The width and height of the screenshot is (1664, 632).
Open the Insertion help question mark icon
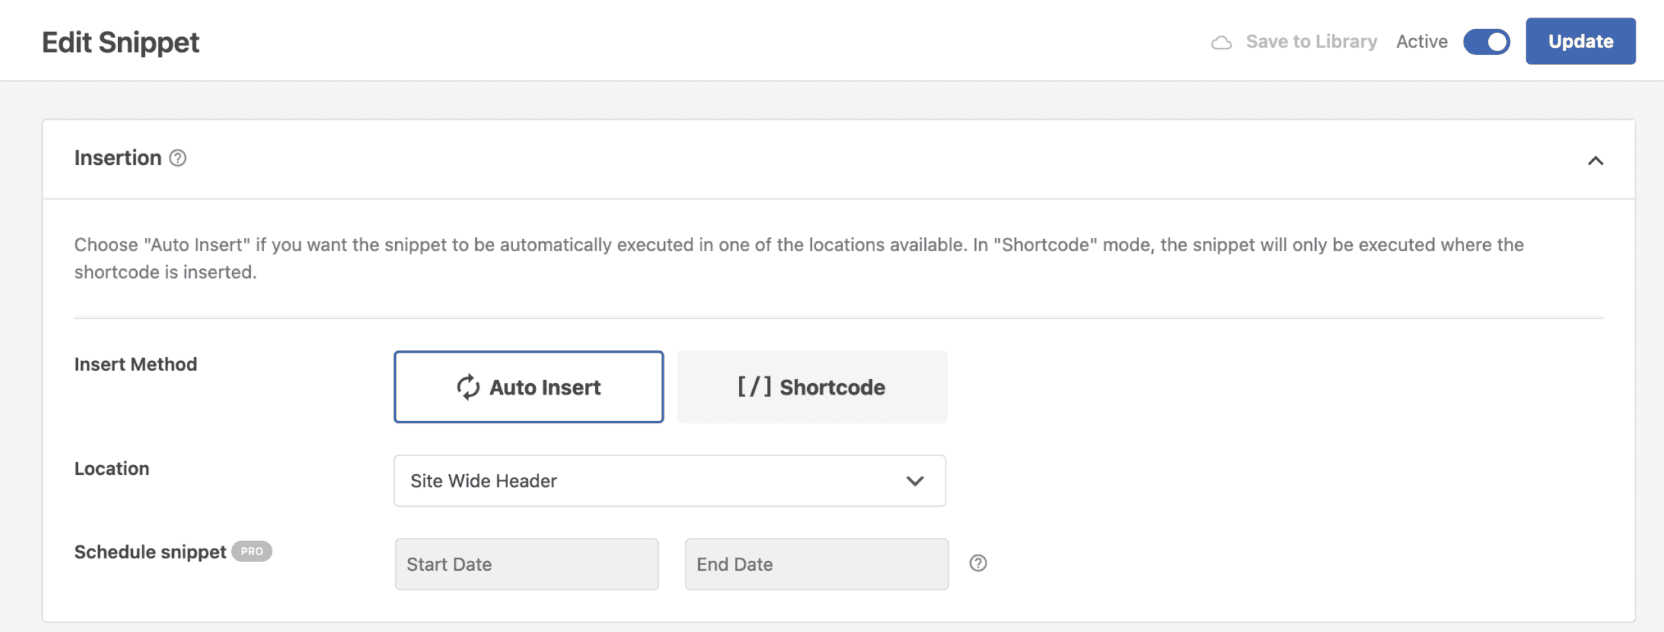pos(178,158)
